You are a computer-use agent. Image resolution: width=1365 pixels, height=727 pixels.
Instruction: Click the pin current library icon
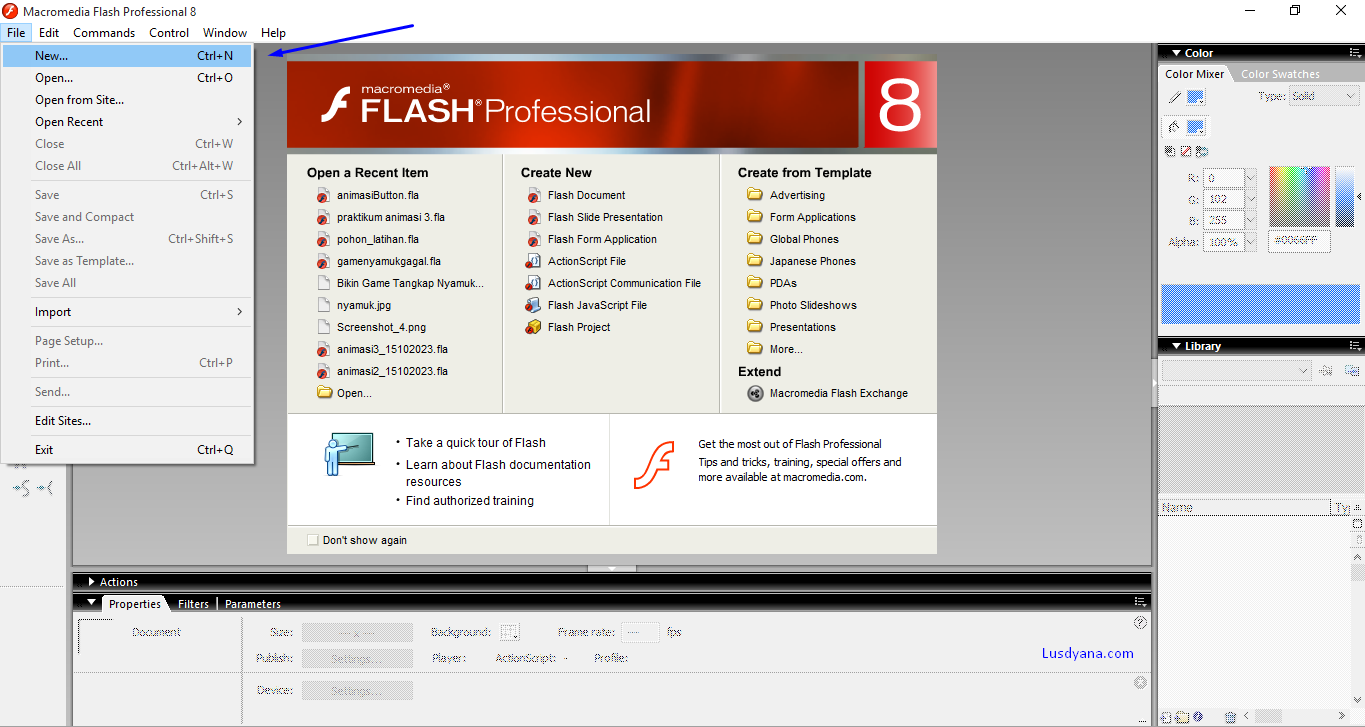(x=1326, y=370)
